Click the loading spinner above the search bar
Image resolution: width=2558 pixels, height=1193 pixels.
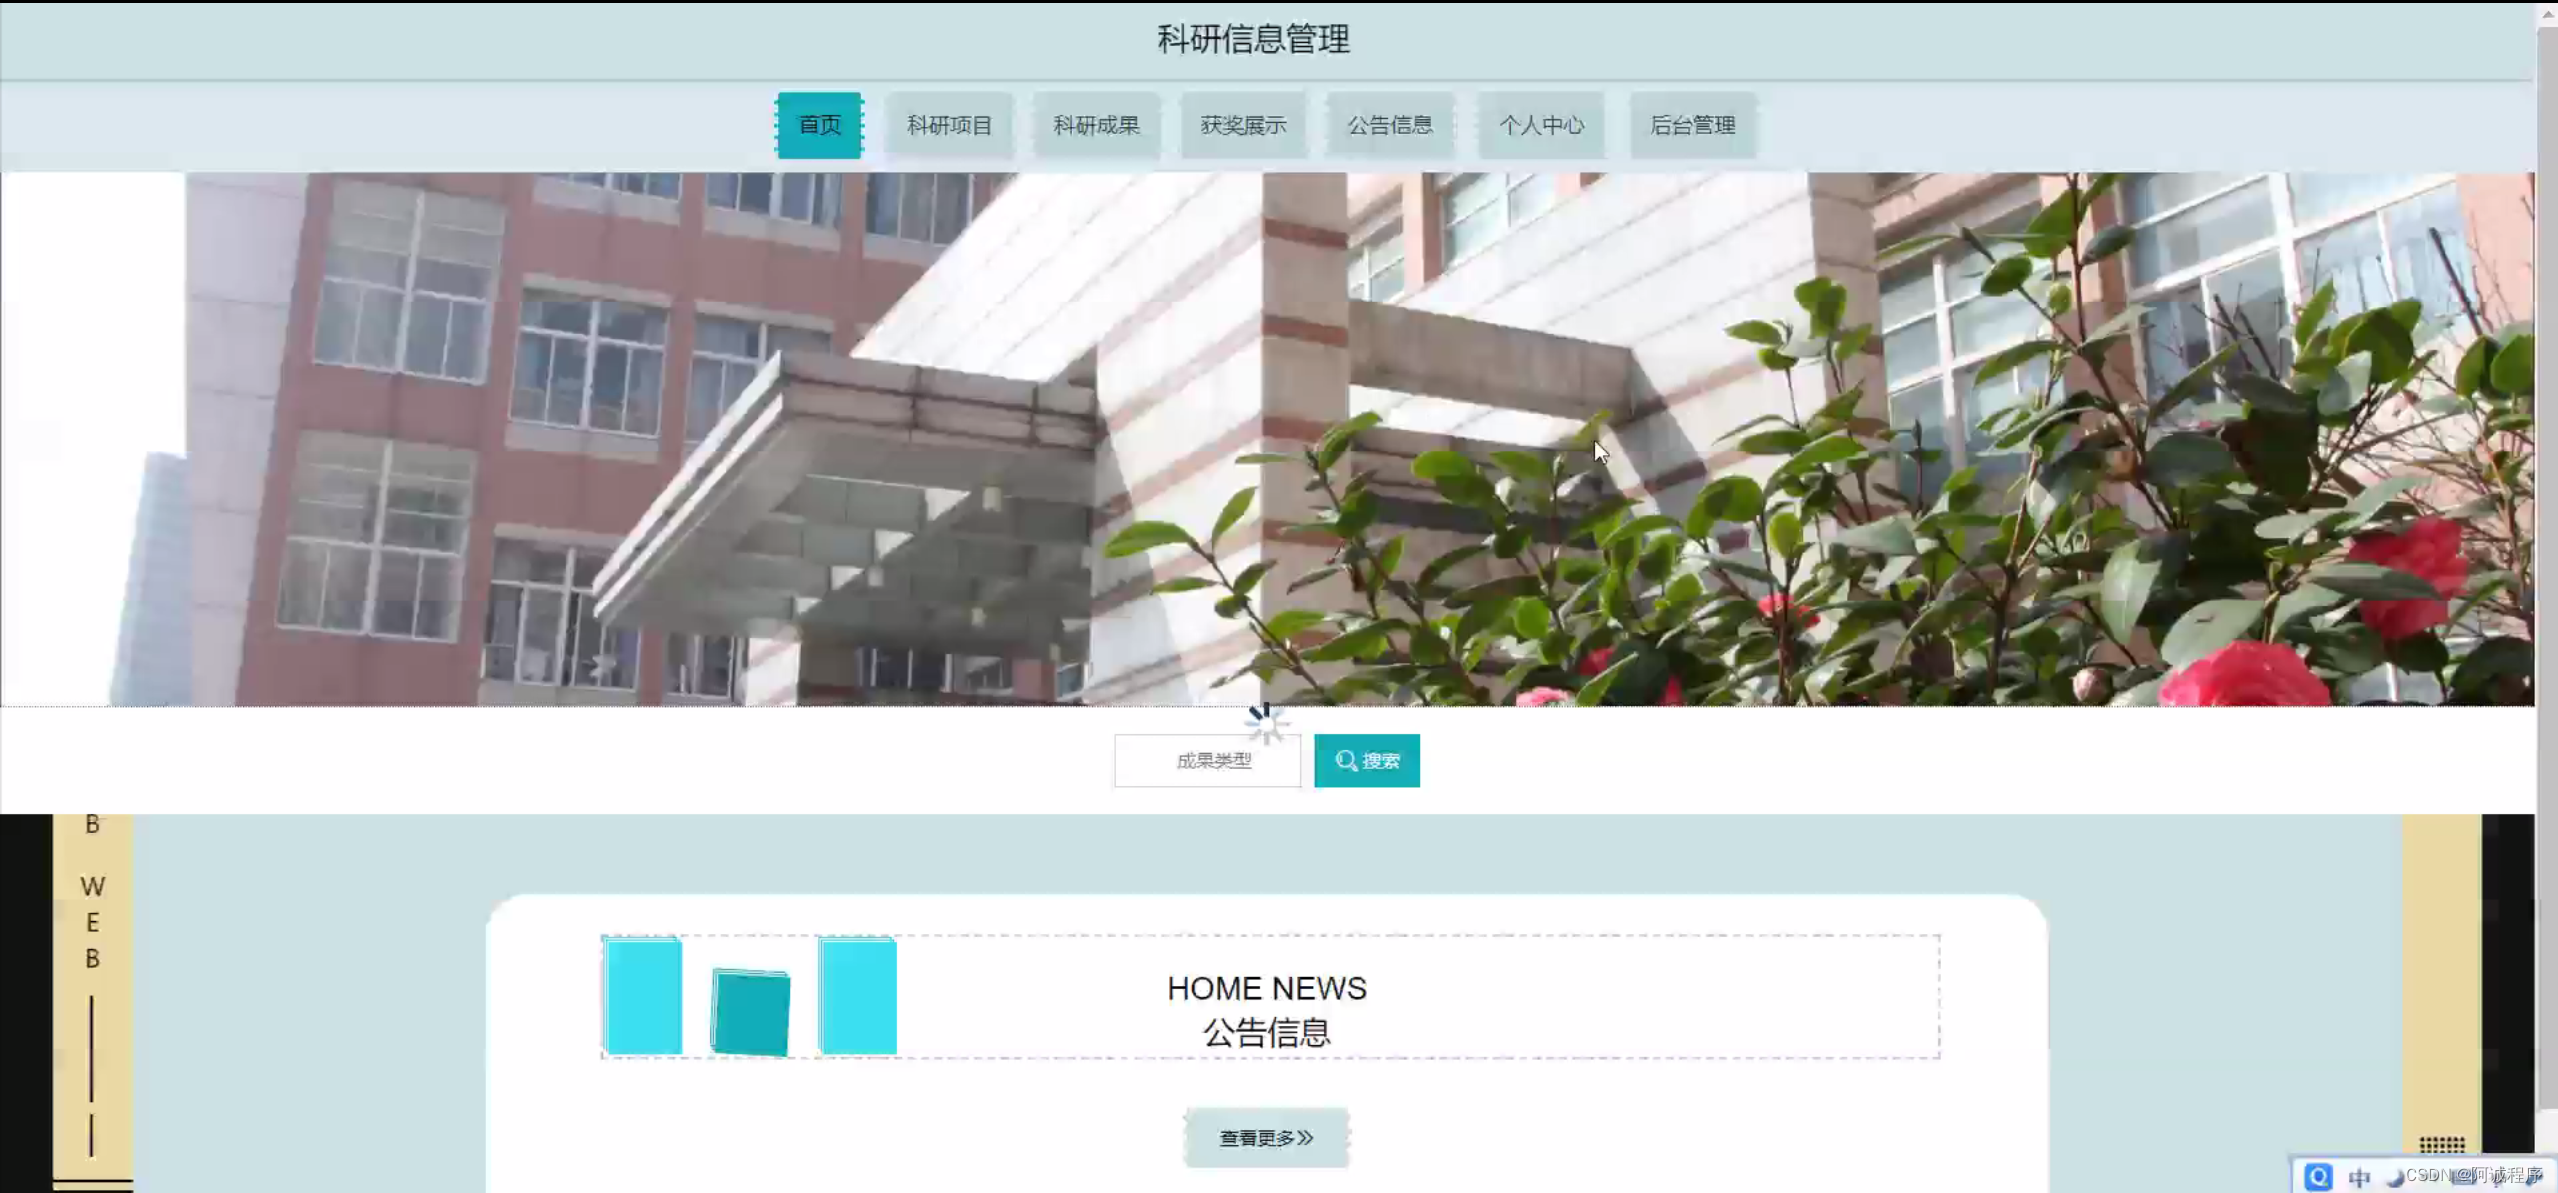click(x=1267, y=723)
